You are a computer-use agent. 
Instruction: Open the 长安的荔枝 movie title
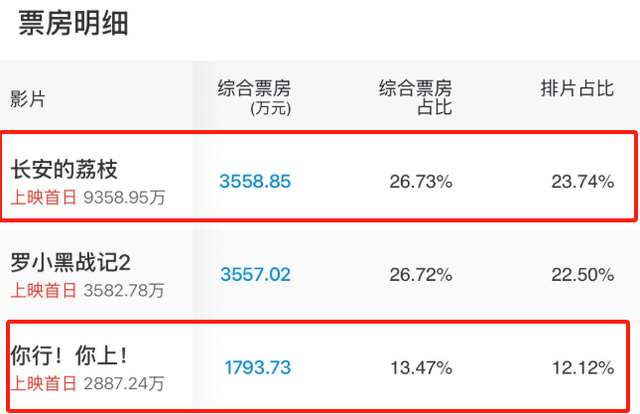tap(64, 169)
